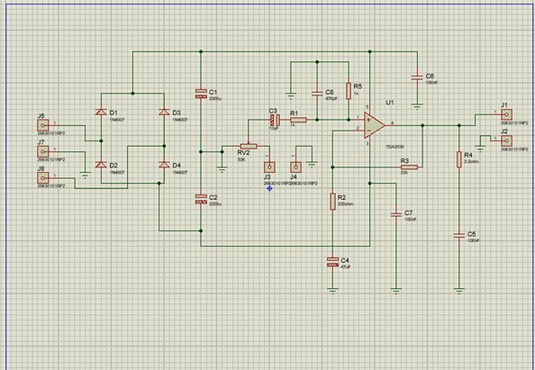The width and height of the screenshot is (535, 370).
Task: Select connector J3 terminal
Action: coord(270,167)
